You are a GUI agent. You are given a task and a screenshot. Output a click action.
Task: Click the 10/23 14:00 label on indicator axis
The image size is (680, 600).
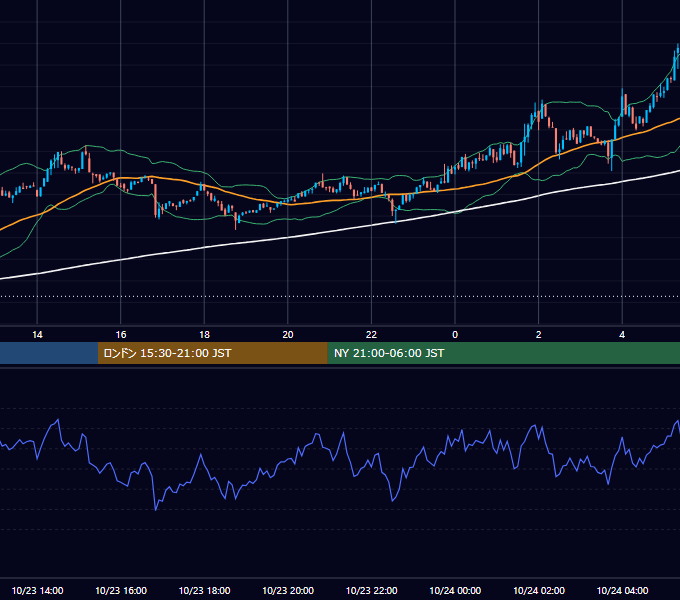(37, 590)
